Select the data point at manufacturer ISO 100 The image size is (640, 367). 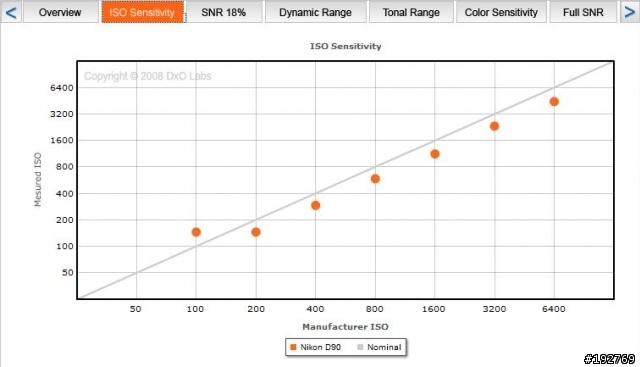click(196, 232)
